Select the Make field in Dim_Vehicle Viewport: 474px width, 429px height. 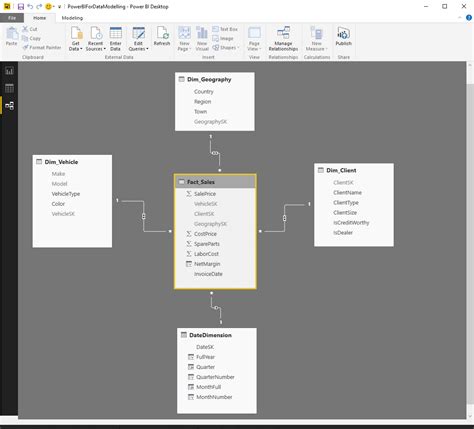(58, 174)
